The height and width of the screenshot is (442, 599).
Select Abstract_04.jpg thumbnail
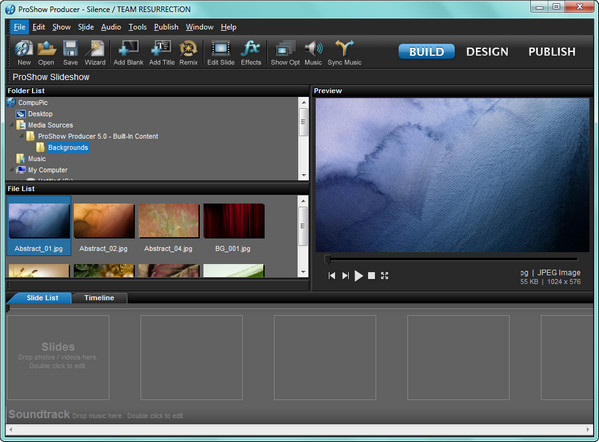pyautogui.click(x=169, y=221)
